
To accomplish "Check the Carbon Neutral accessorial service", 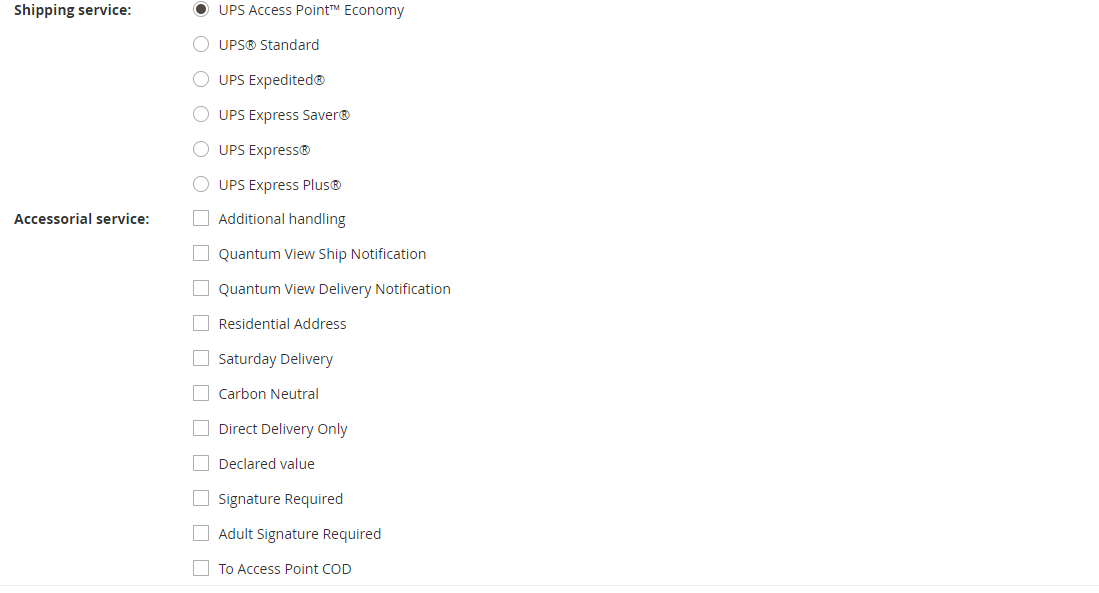I will [201, 392].
